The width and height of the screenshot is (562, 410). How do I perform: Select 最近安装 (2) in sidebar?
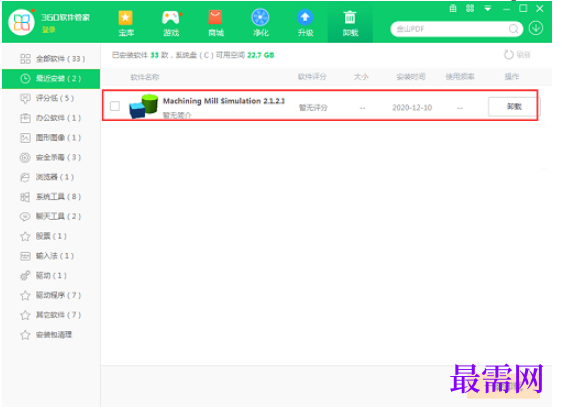tap(51, 78)
